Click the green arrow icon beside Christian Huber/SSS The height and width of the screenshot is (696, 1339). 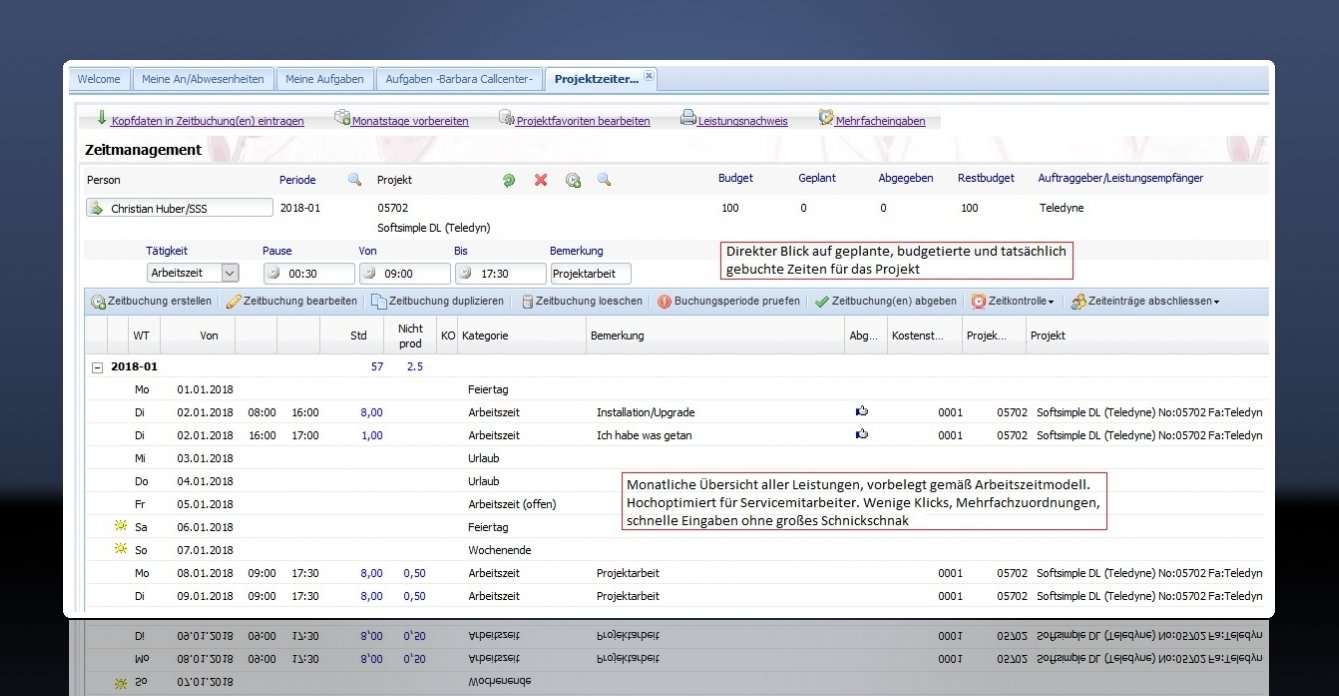pyautogui.click(x=97, y=209)
